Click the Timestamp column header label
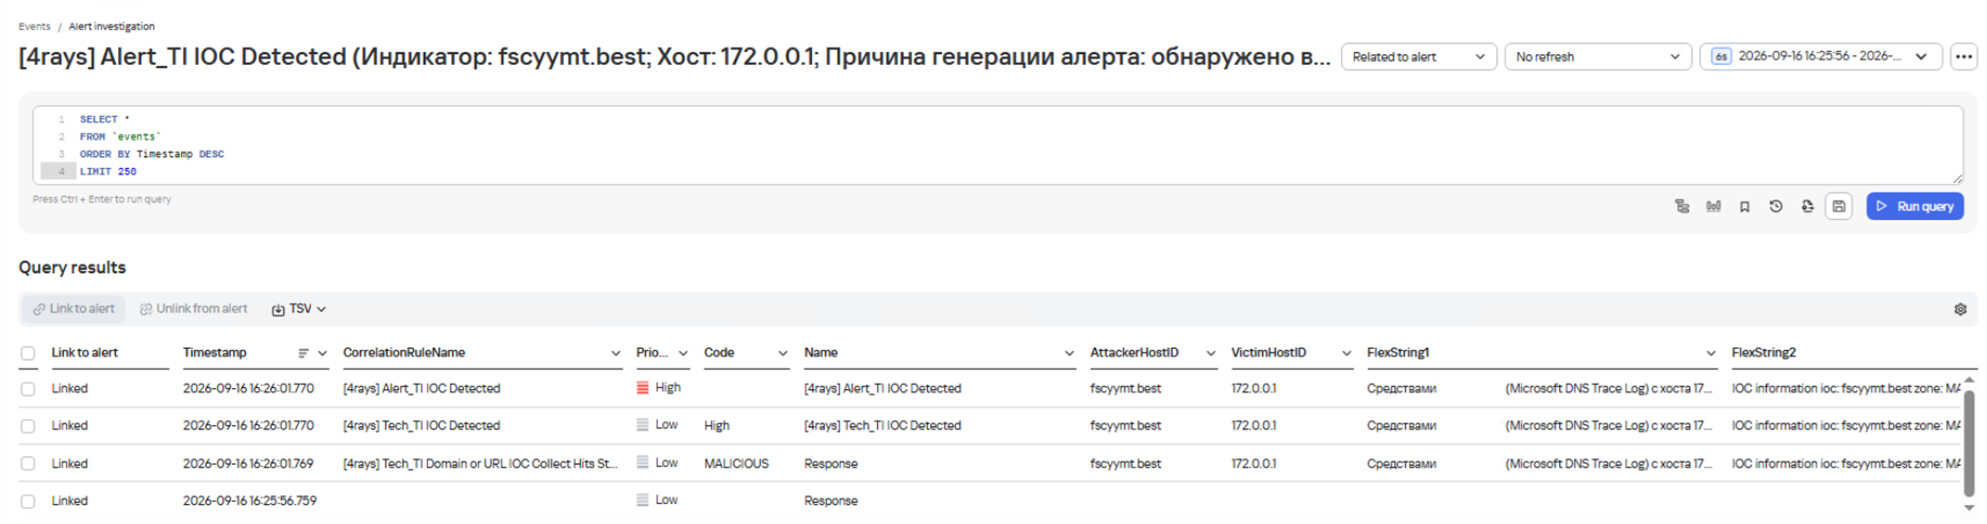 tap(214, 353)
